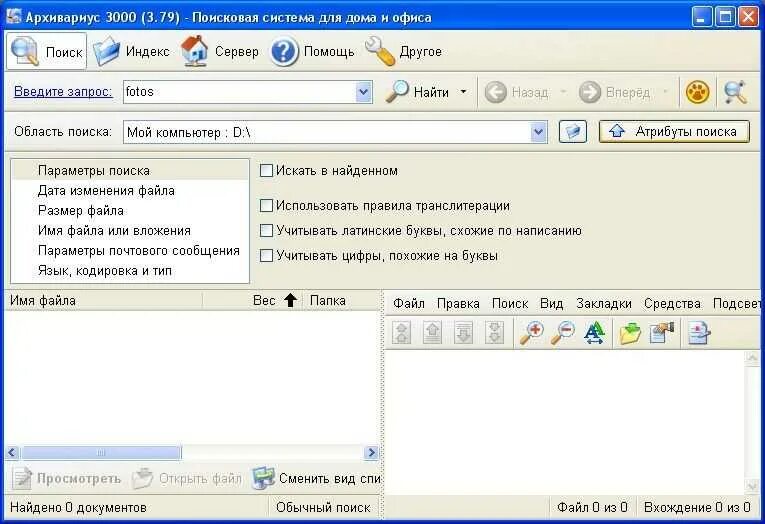Open the Файл menu in viewer

(409, 303)
